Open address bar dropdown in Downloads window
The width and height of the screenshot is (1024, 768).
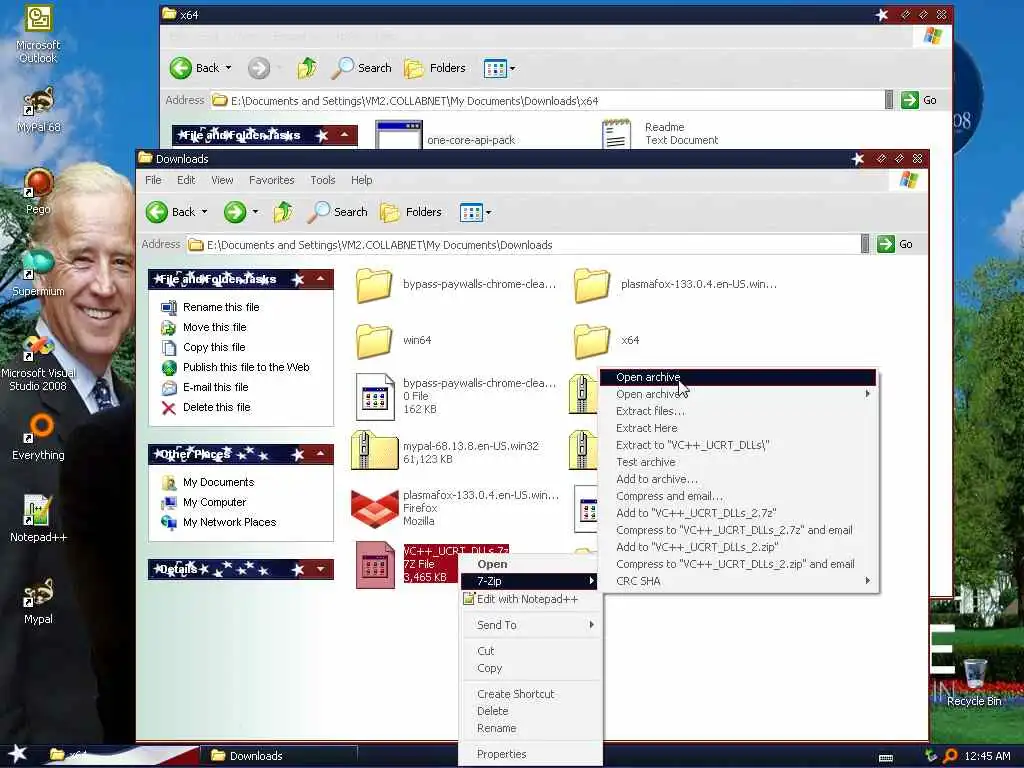865,244
